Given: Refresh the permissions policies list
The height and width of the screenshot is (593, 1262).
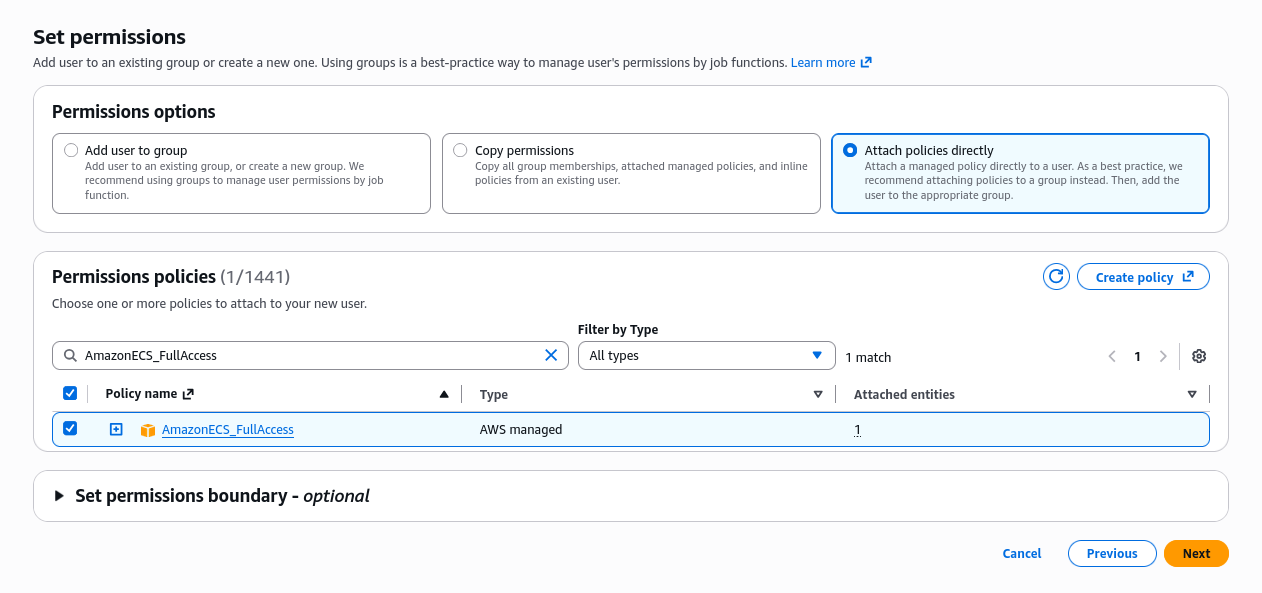Looking at the screenshot, I should [x=1056, y=276].
